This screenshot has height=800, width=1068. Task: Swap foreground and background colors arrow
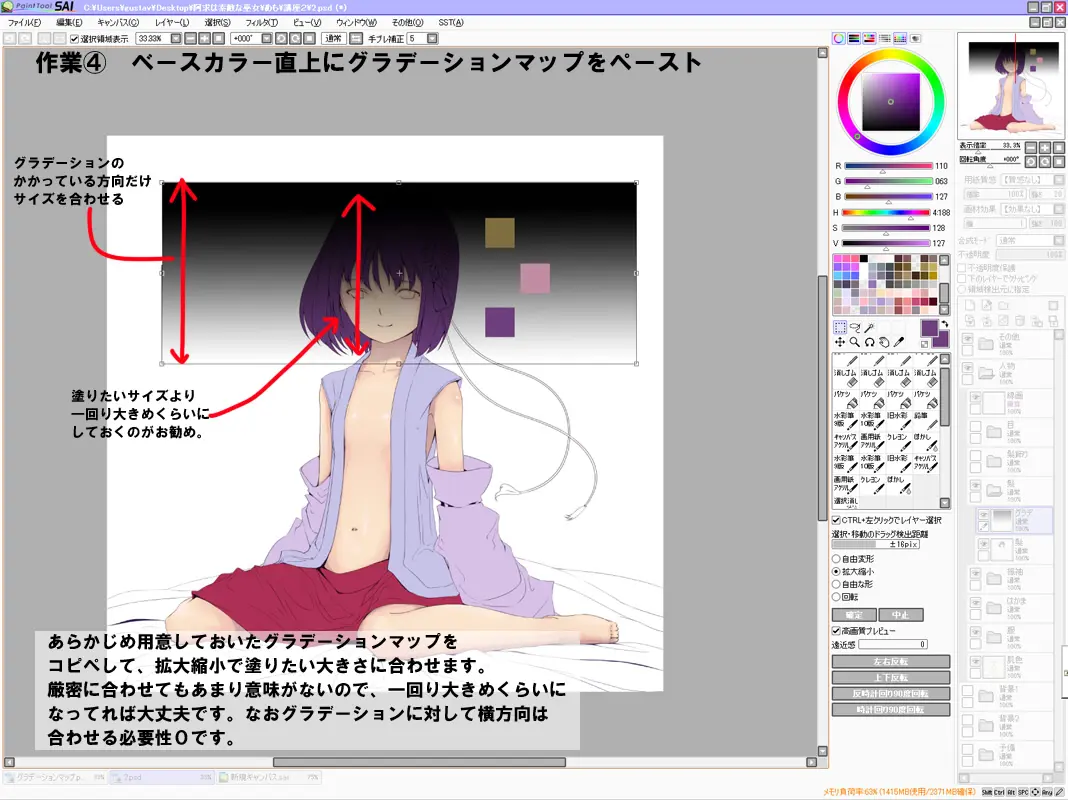[945, 324]
